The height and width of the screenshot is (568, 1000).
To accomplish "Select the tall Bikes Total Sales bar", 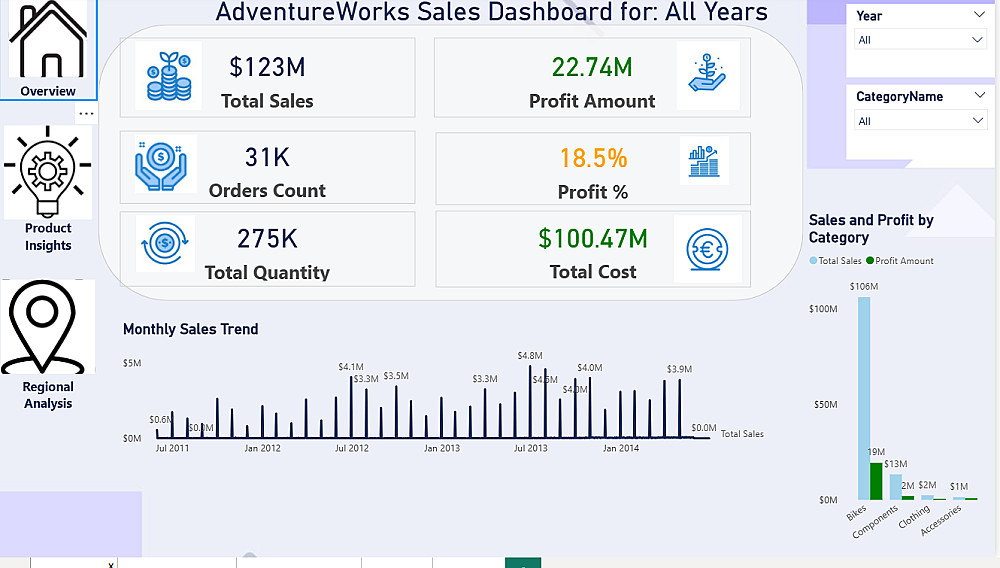I will pos(863,398).
